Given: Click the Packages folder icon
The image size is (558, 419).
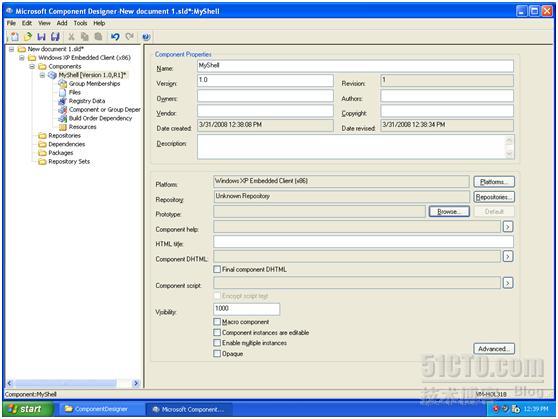Looking at the screenshot, I should point(42,153).
